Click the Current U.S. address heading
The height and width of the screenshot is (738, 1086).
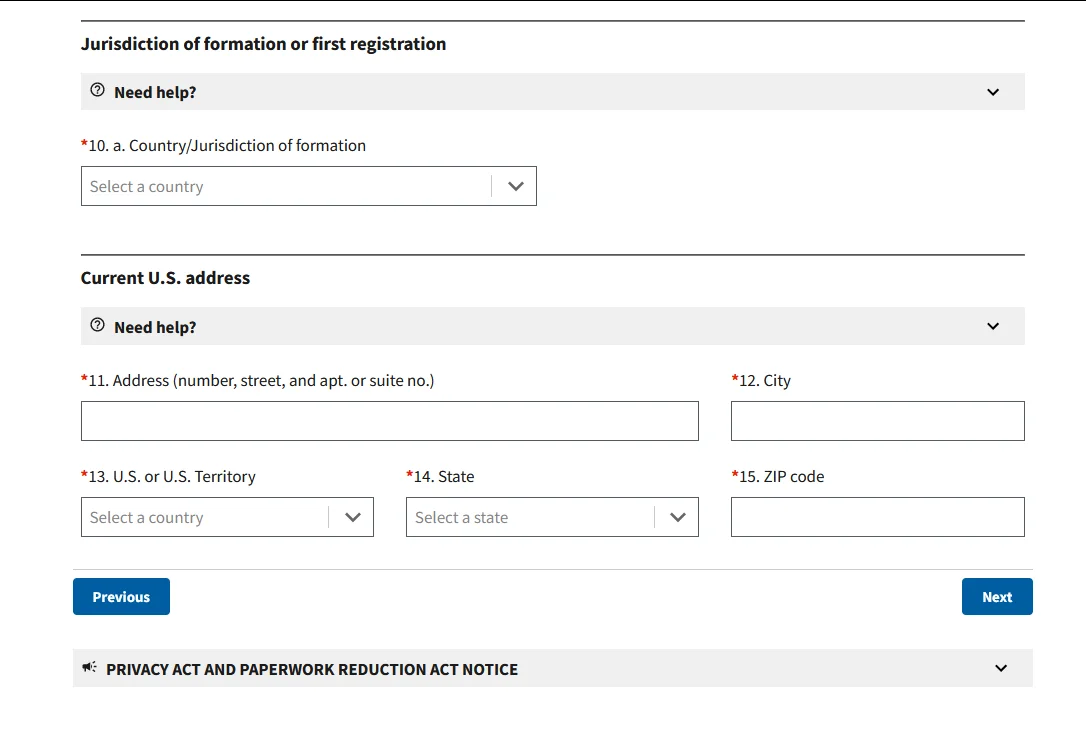(x=166, y=278)
